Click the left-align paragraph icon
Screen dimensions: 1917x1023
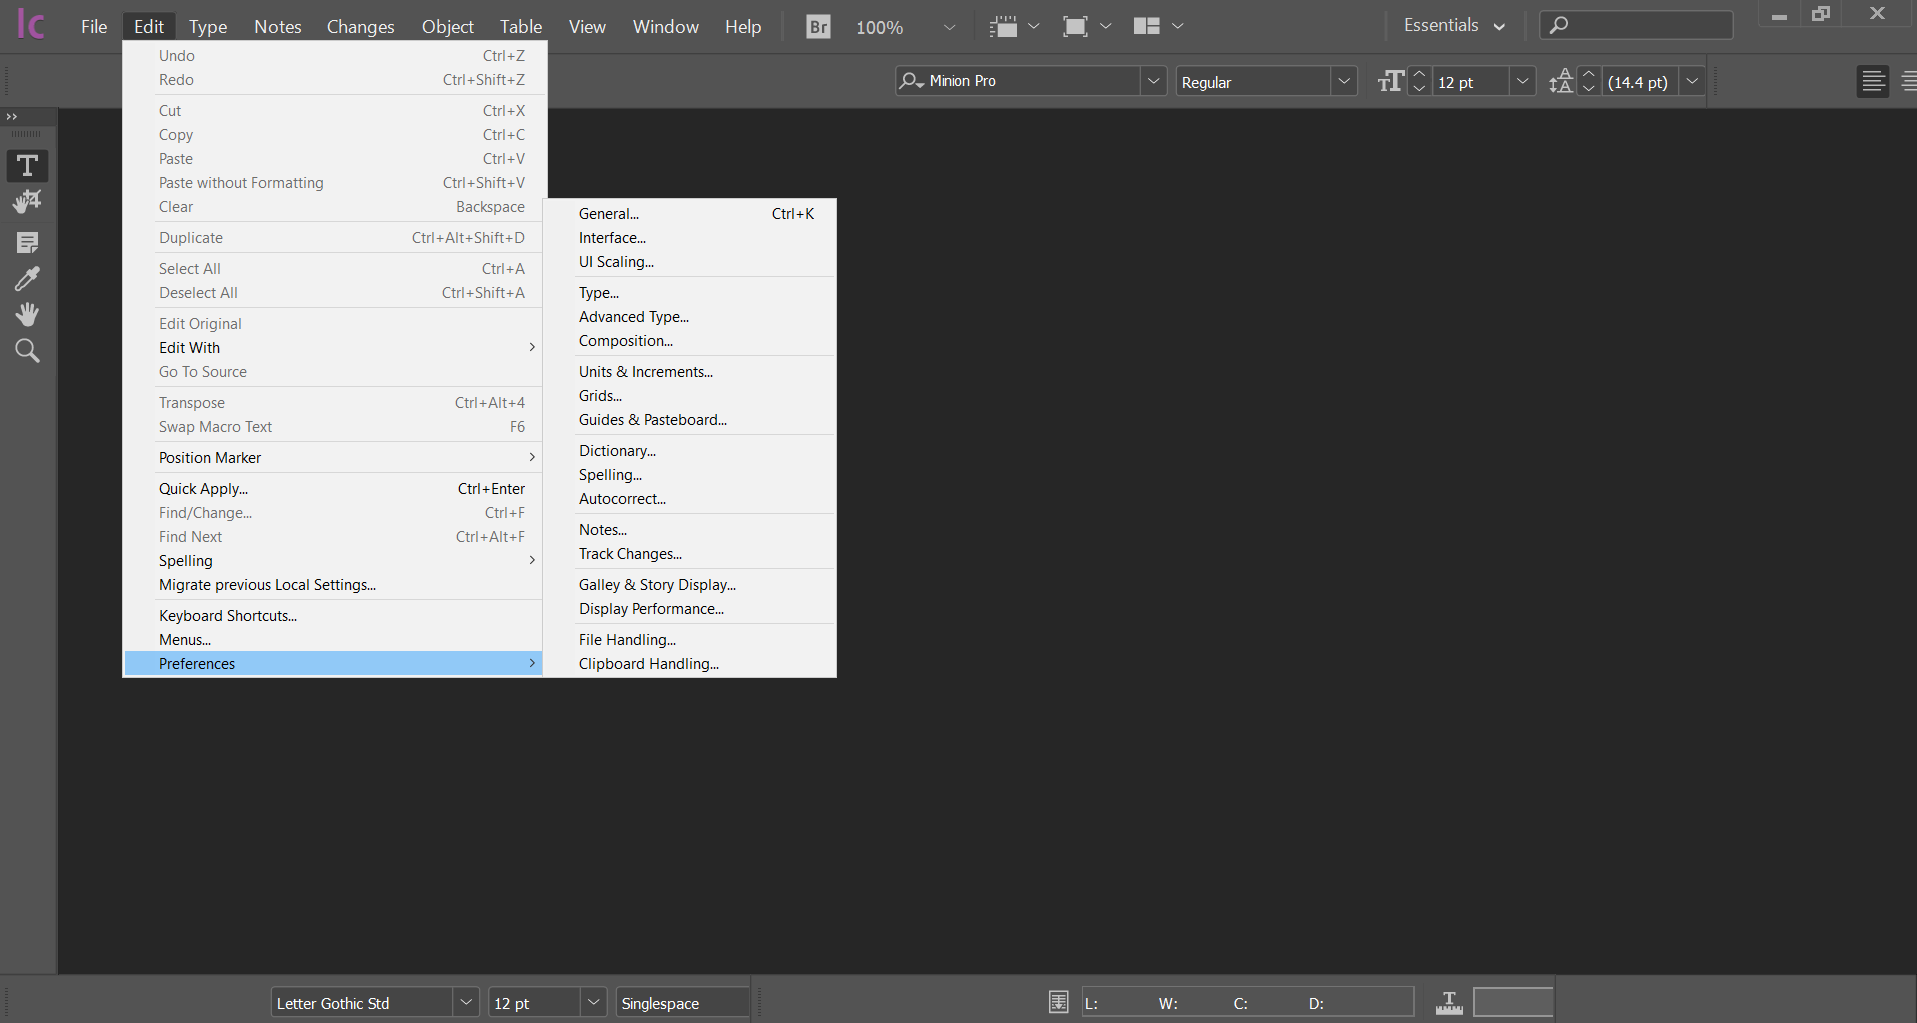point(1873,82)
